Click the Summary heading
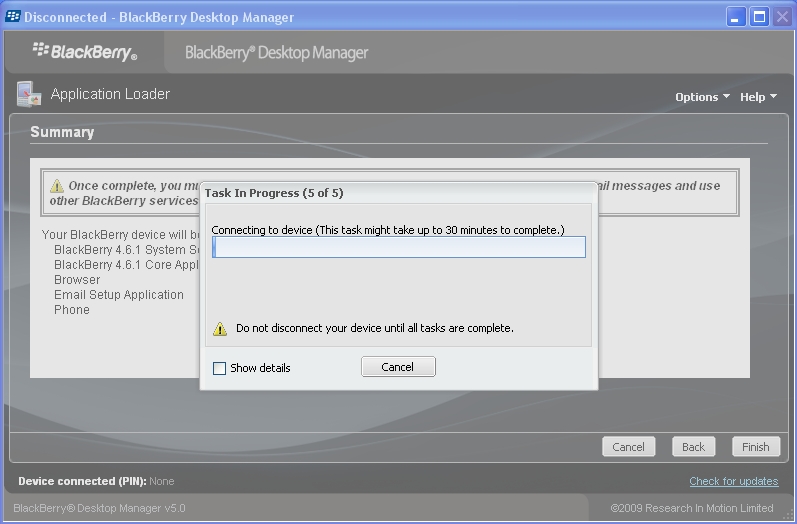 [62, 132]
